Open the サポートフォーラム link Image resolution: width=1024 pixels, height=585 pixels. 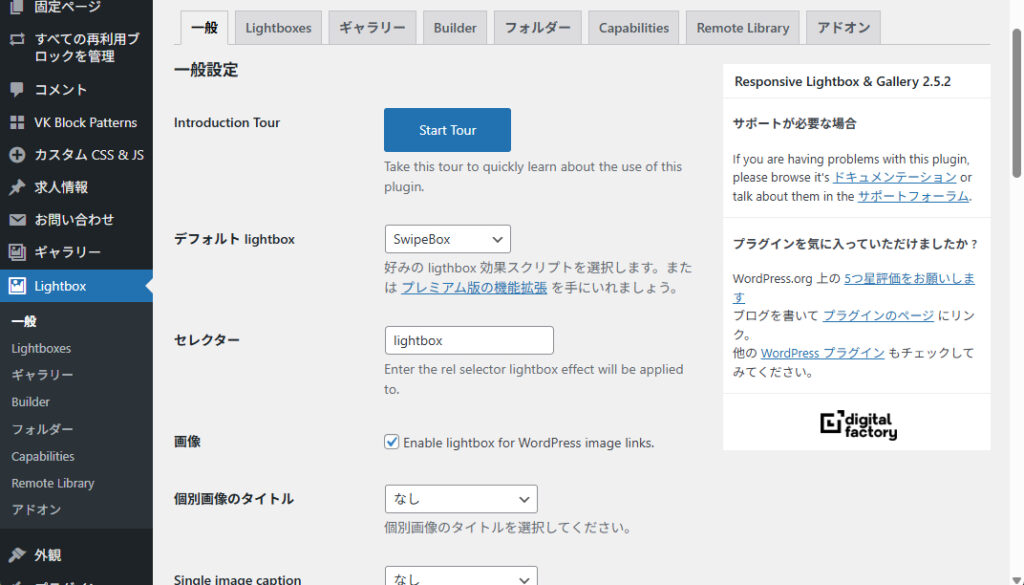pyautogui.click(x=913, y=196)
